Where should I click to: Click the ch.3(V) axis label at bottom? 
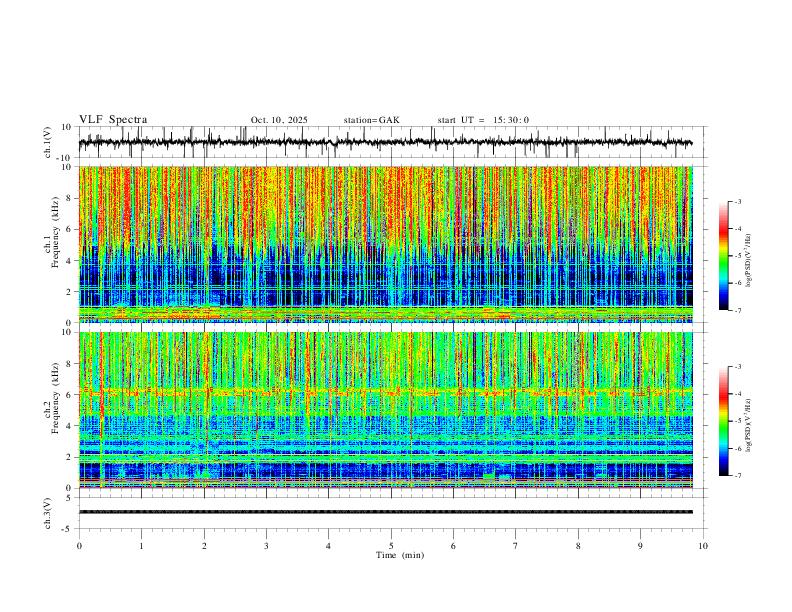point(48,513)
